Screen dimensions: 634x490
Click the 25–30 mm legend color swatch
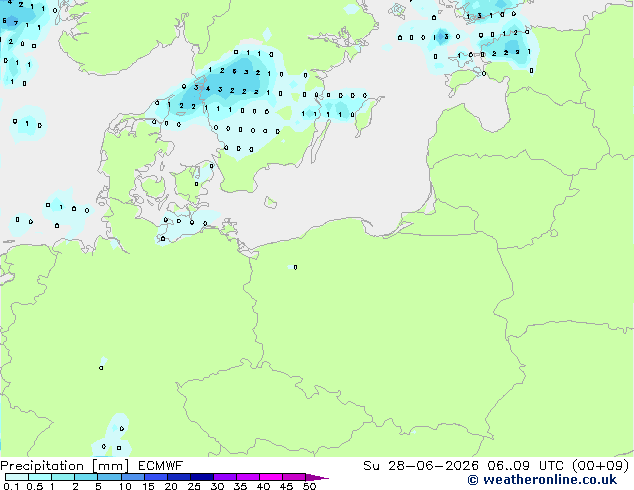[x=202, y=477]
